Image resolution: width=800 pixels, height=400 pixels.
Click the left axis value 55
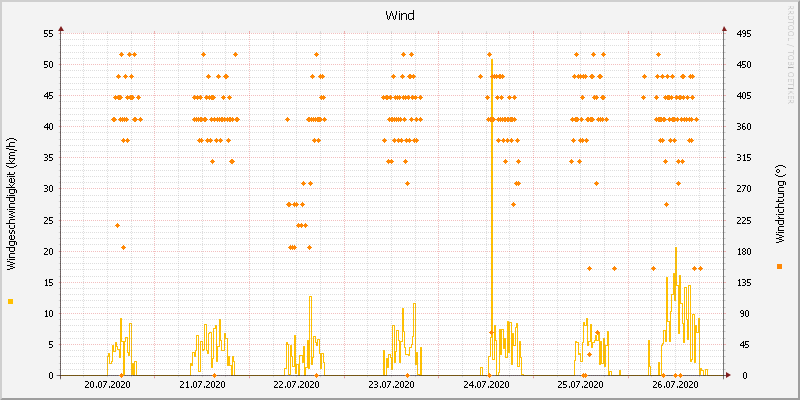(x=49, y=34)
